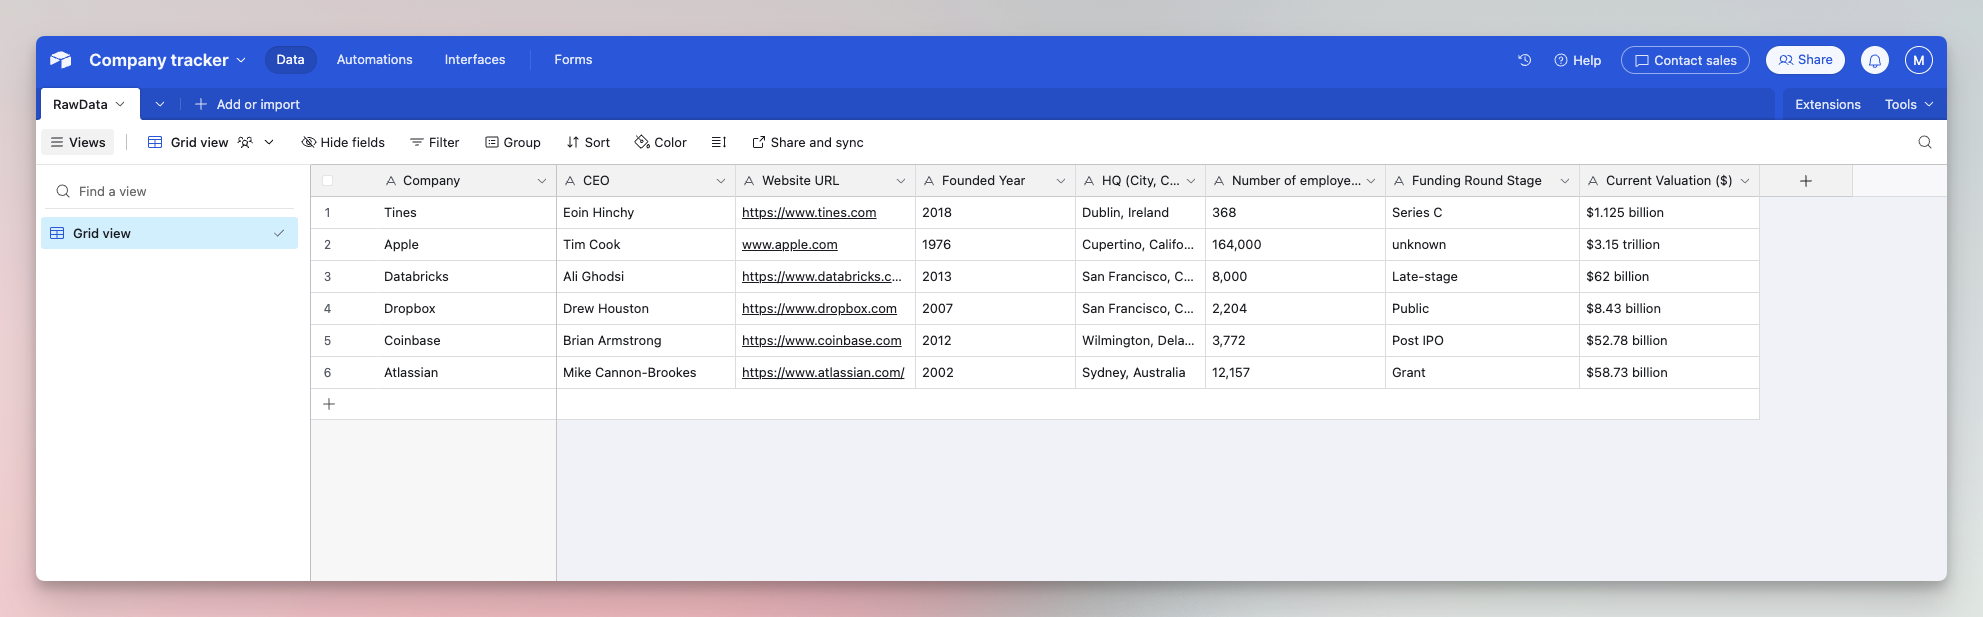Open the Group option
The image size is (1983, 617).
tap(513, 142)
